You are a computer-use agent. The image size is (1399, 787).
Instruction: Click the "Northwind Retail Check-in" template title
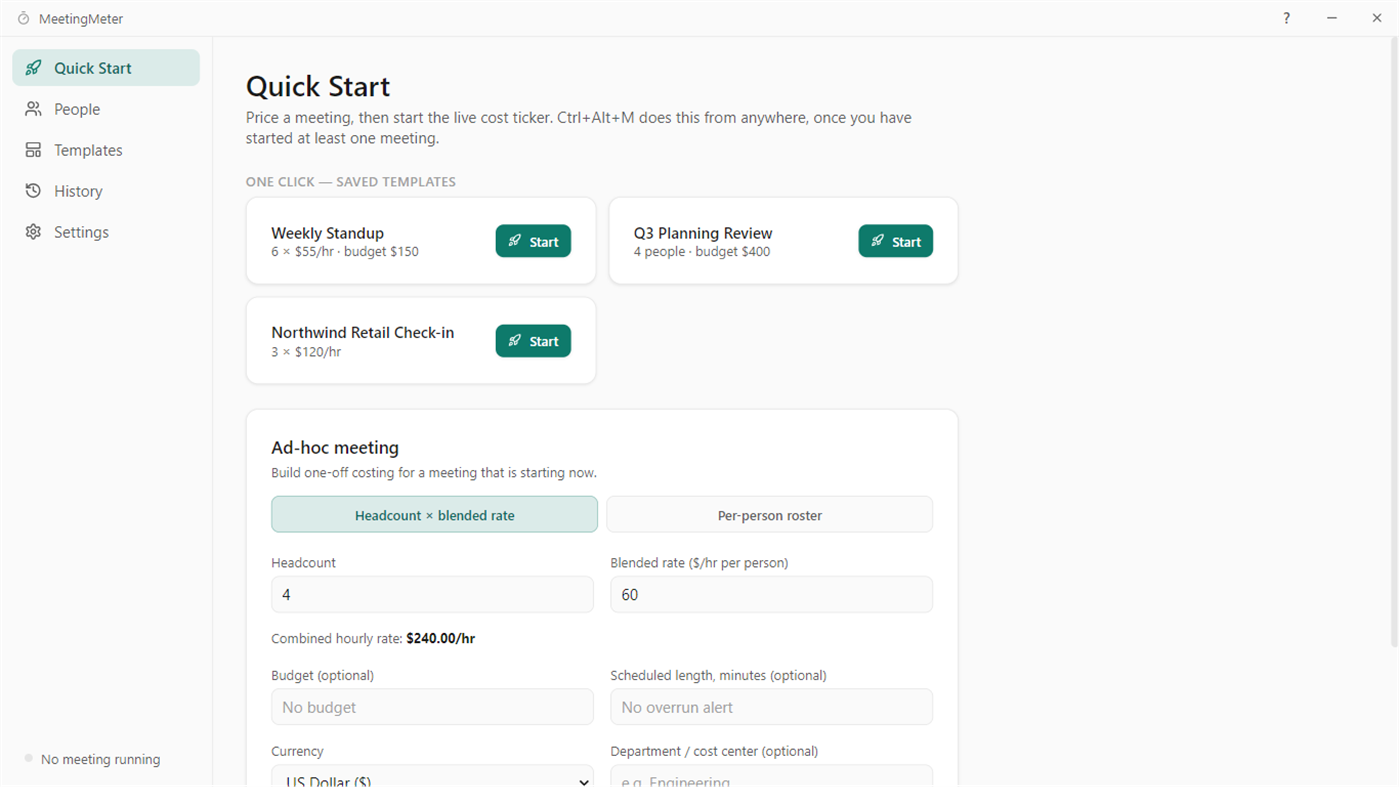click(362, 332)
